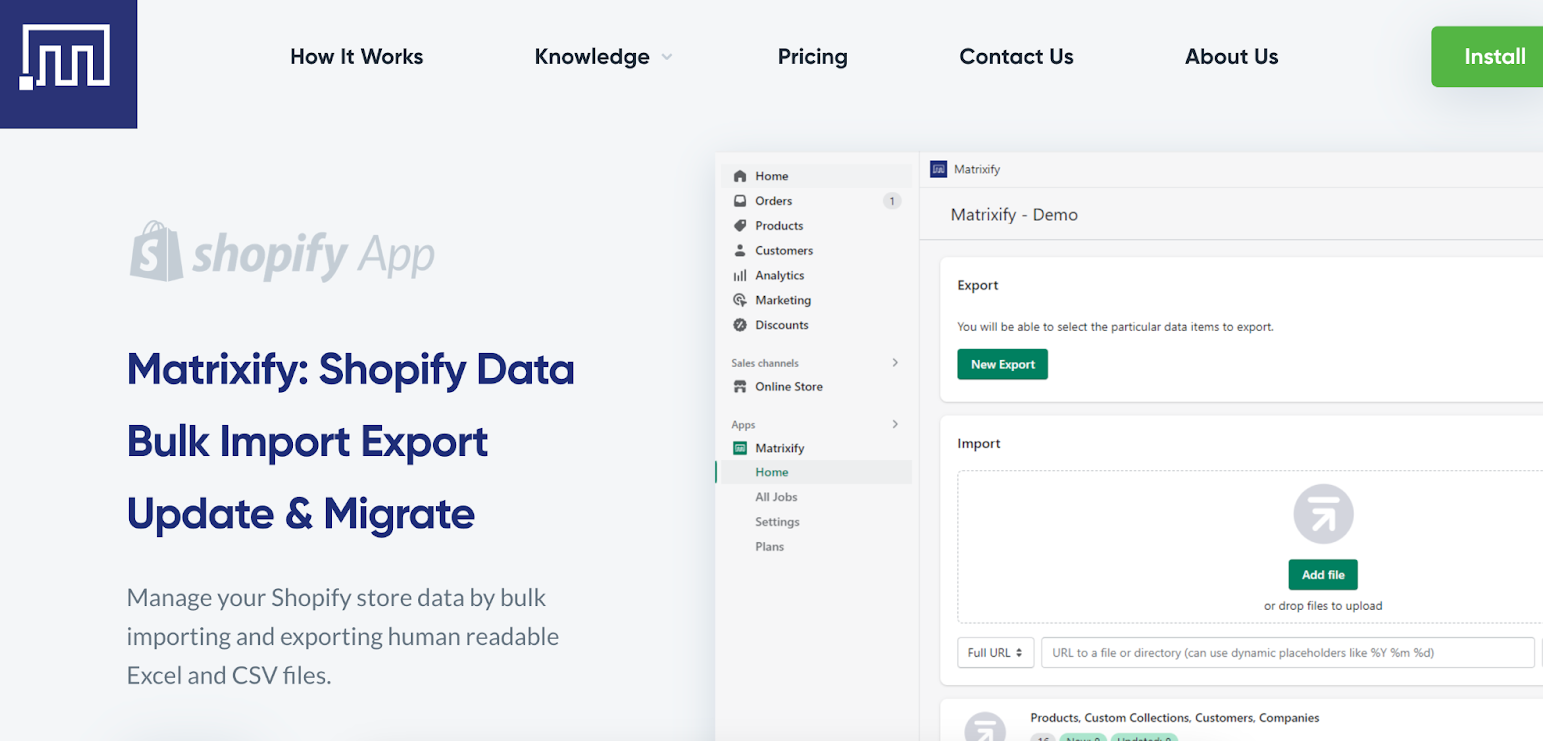Open Online Store under Sales channels
This screenshot has height=741, width=1543.
789,387
